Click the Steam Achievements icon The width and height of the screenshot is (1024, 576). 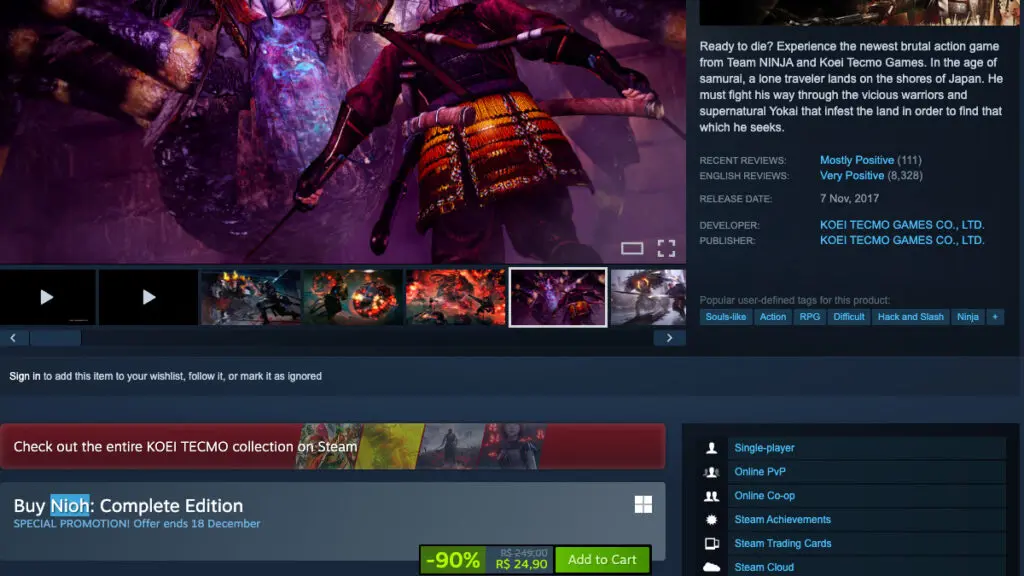711,519
